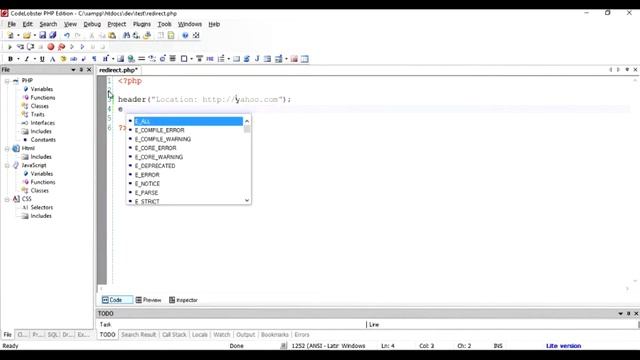Click the Undo arrow icon

pyautogui.click(x=67, y=36)
